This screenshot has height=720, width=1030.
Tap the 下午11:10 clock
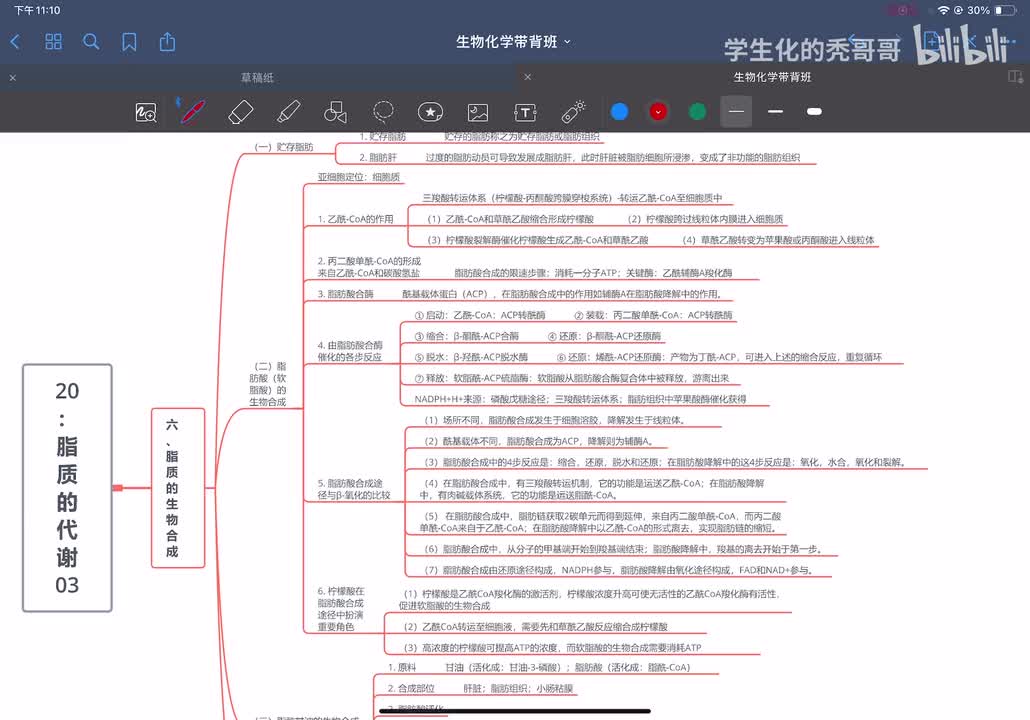(37, 11)
